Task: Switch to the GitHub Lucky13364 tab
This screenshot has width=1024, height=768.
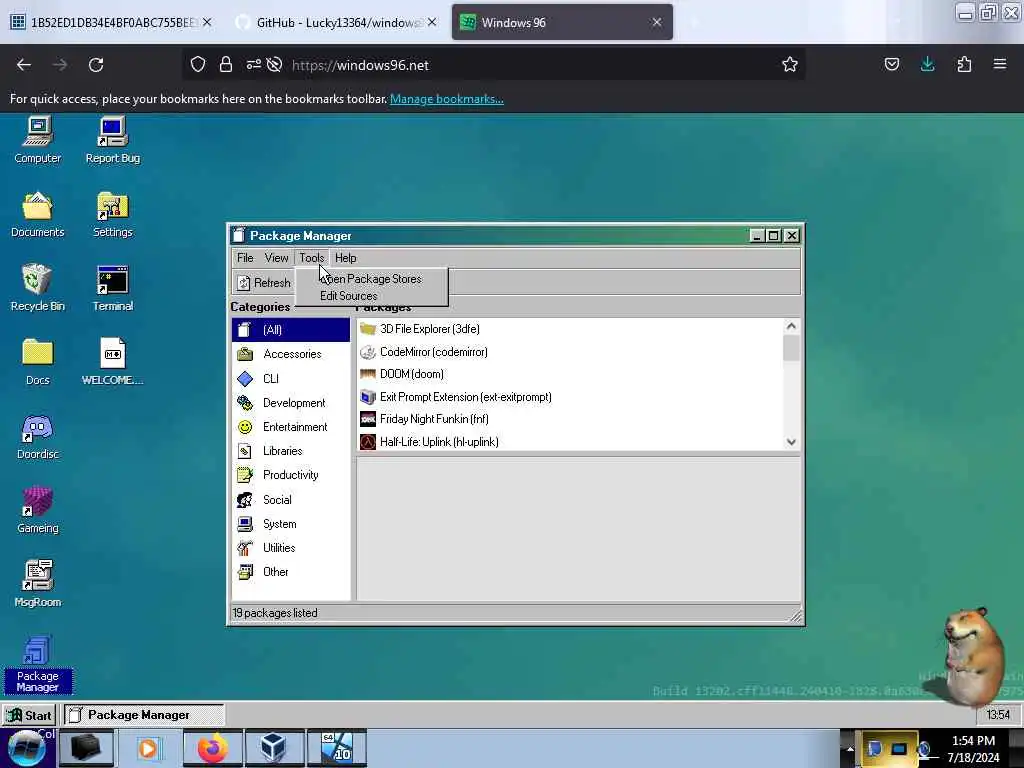Action: point(338,23)
